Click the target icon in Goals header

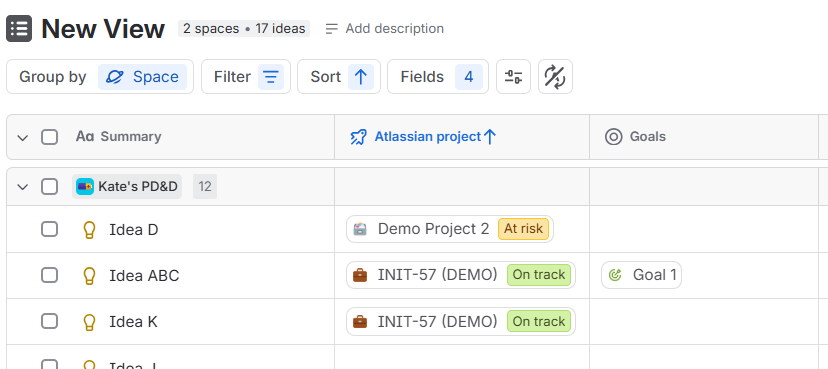point(613,137)
